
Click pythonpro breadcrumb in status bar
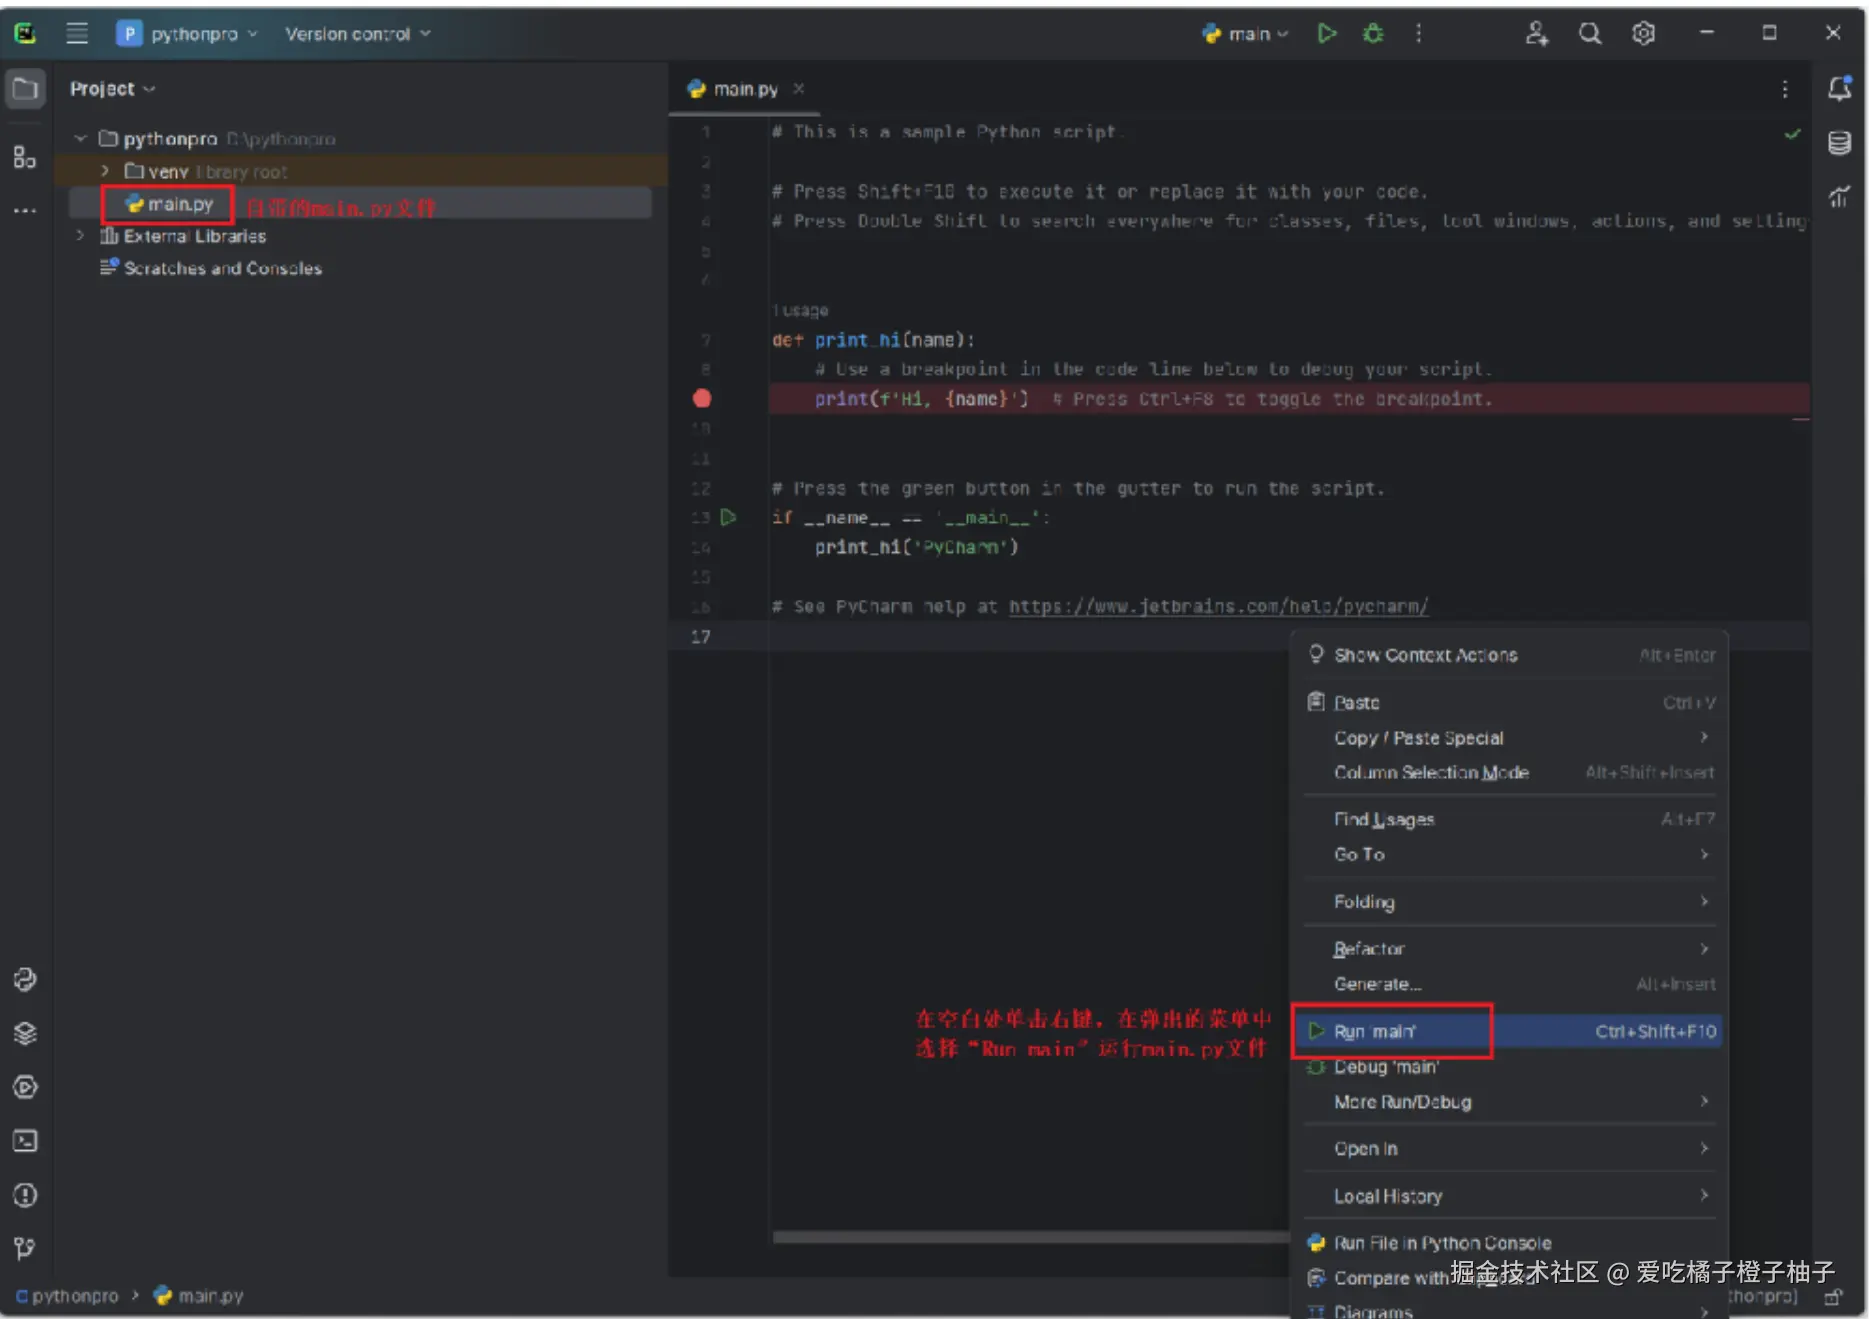tap(67, 1296)
